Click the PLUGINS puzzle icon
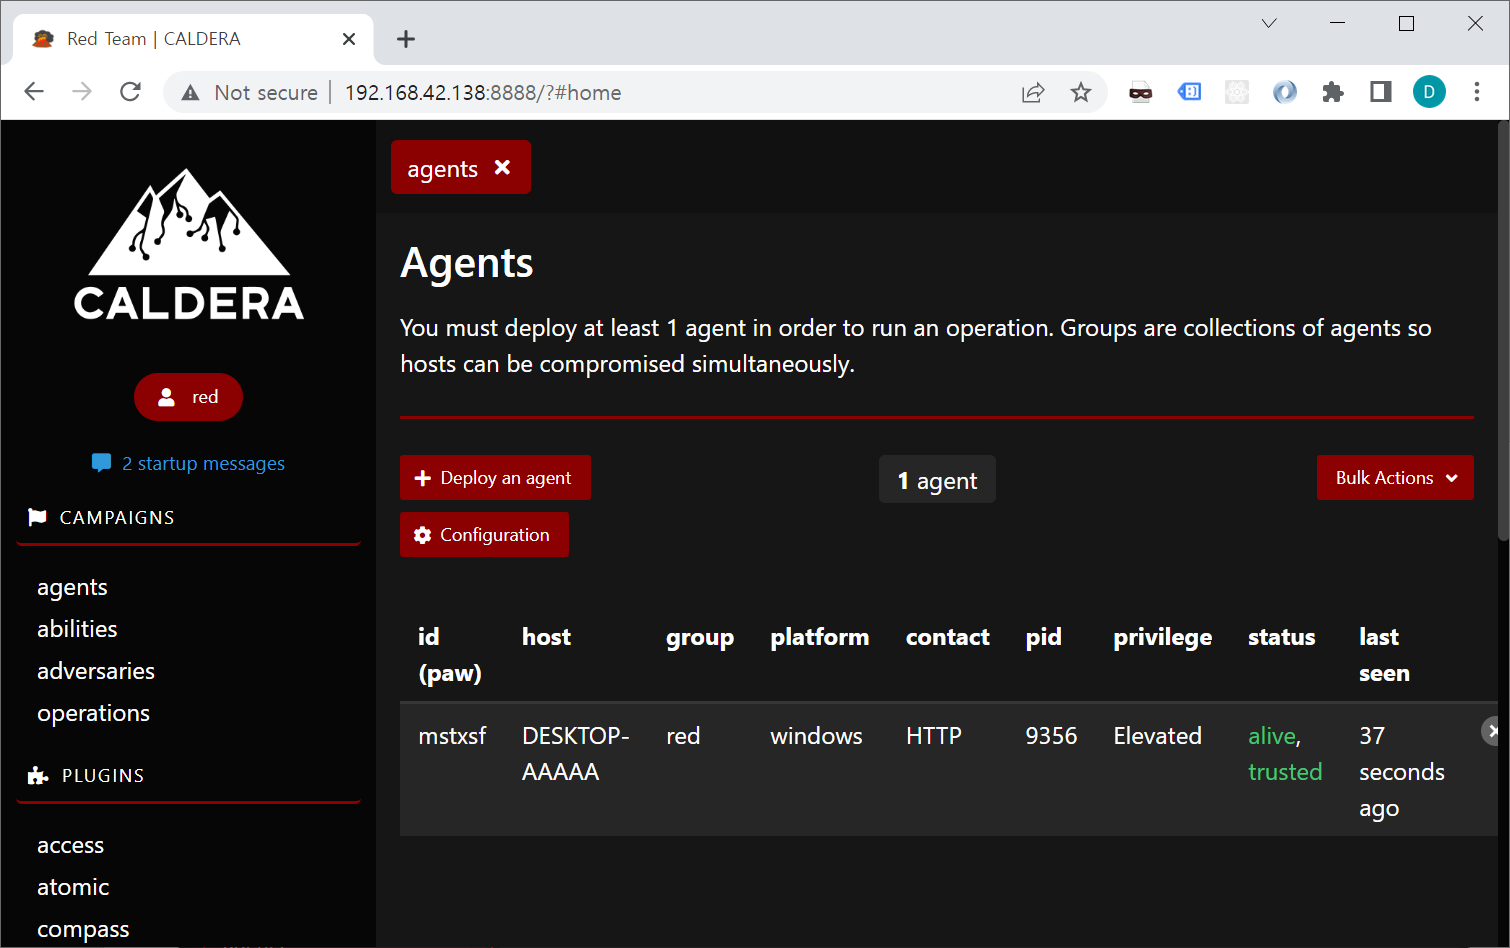1510x948 pixels. point(38,775)
